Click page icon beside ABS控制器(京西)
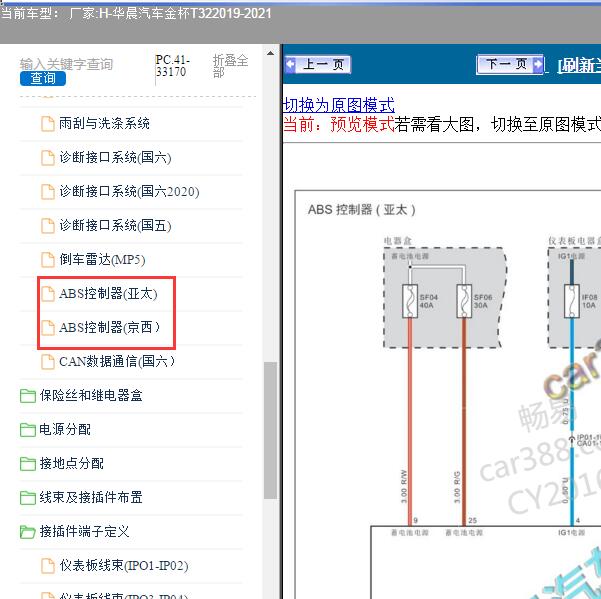Image resolution: width=601 pixels, height=599 pixels. 48,328
